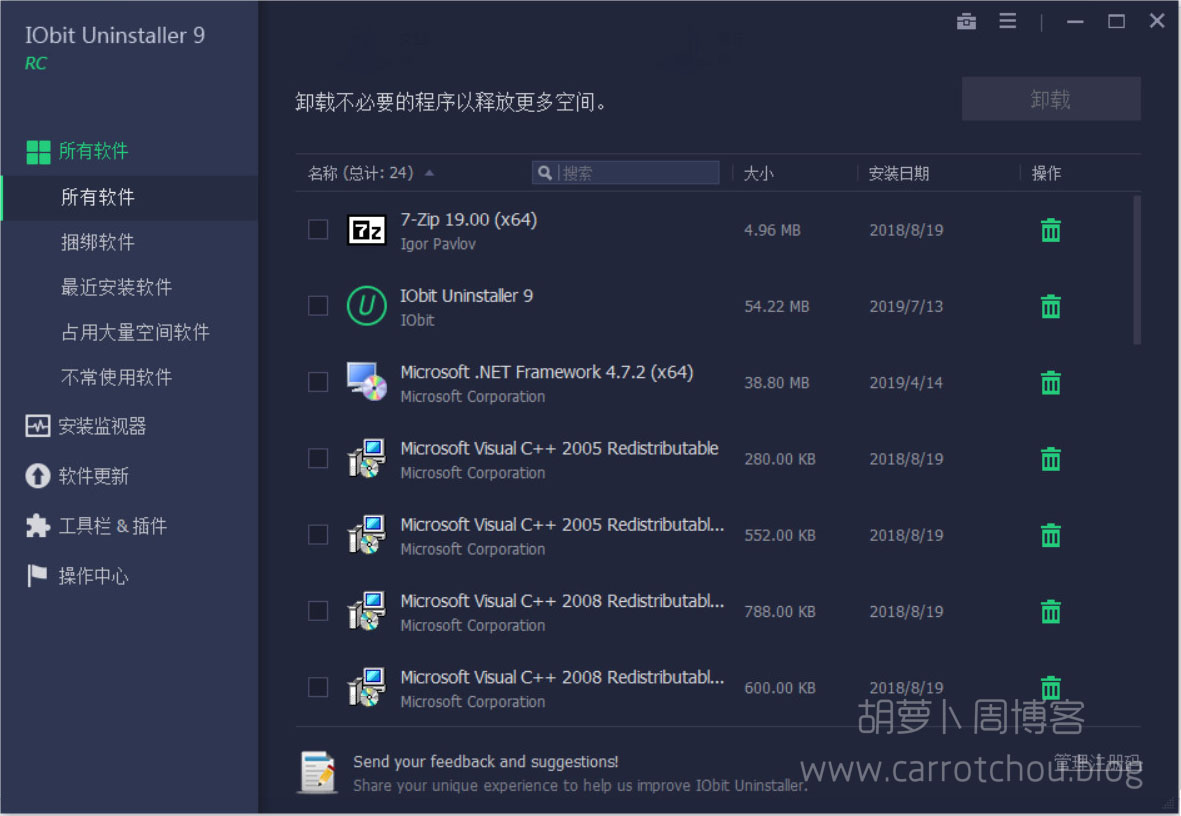Click the 54.22 MB size value
This screenshot has width=1181, height=816.
[x=777, y=307]
